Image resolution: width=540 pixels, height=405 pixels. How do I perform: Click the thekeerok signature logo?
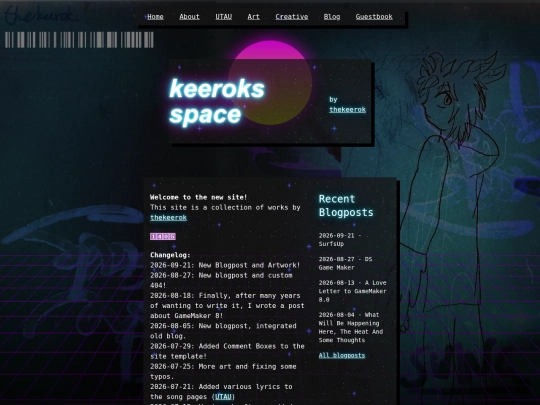[x=40, y=15]
